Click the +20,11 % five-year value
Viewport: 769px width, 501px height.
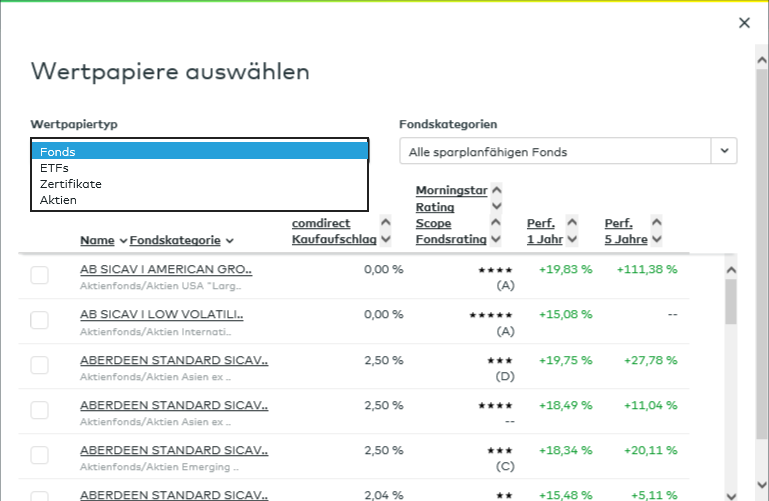coord(650,450)
